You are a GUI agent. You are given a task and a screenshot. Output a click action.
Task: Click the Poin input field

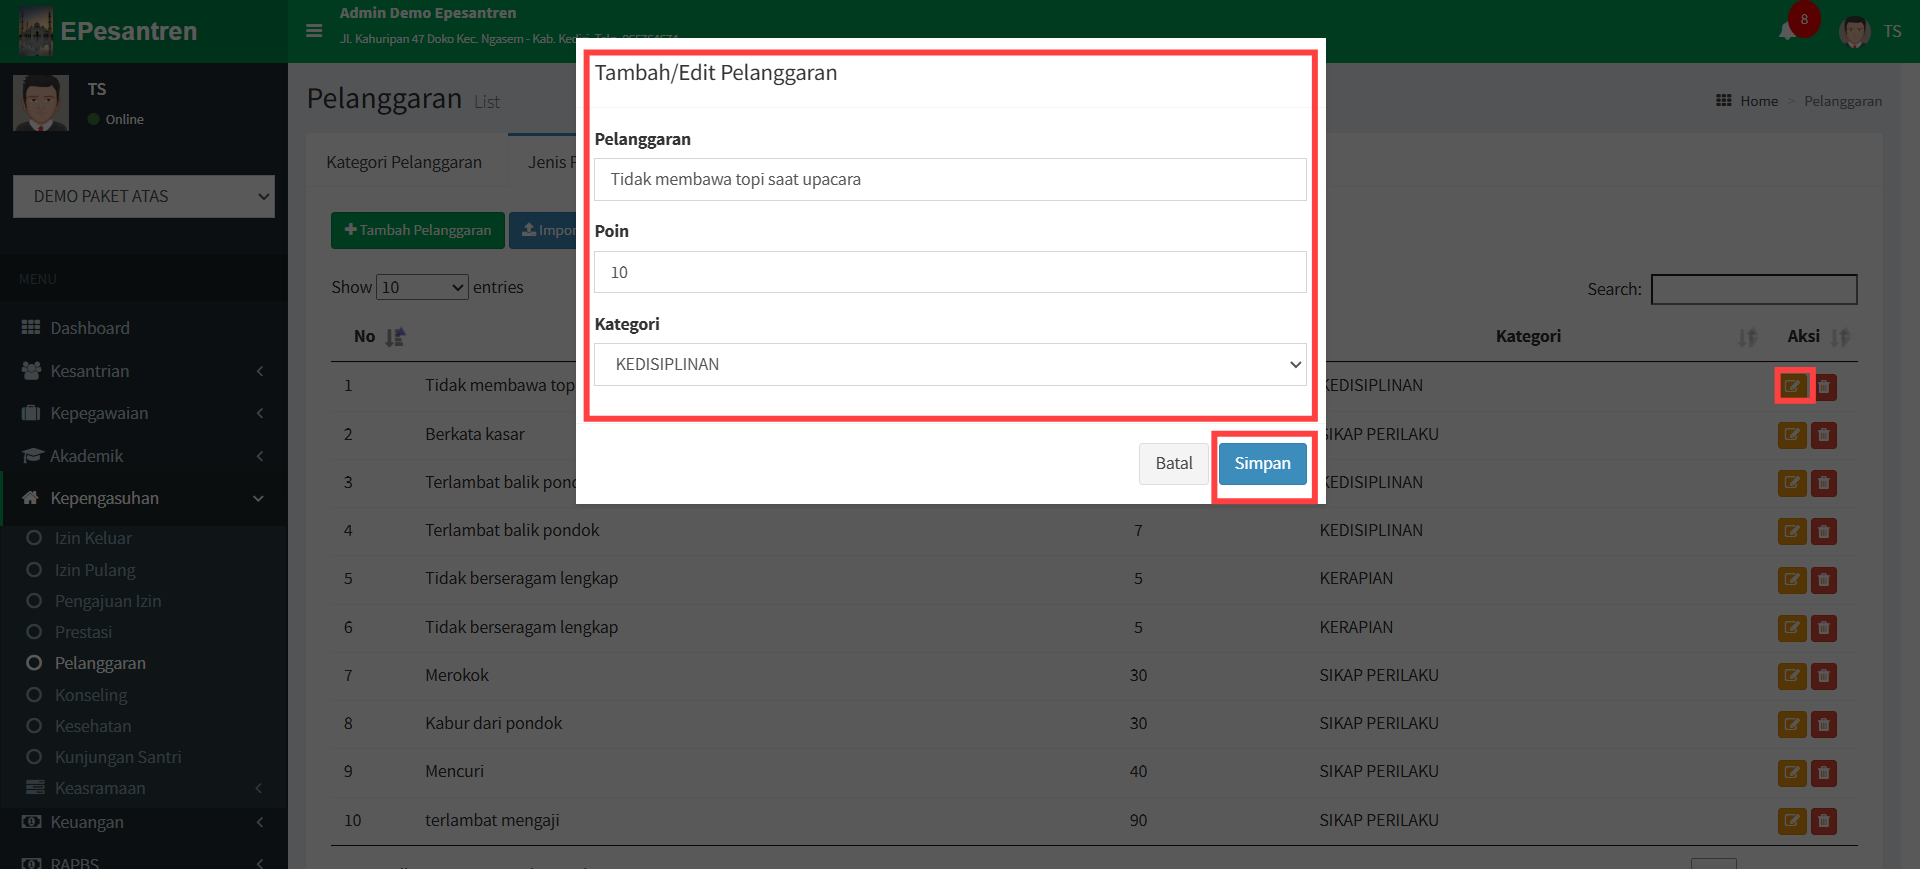pyautogui.click(x=950, y=272)
